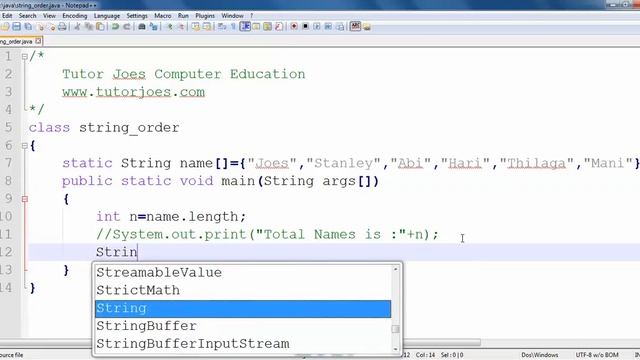
Task: Open the Edit menu
Action: click(x=7, y=16)
